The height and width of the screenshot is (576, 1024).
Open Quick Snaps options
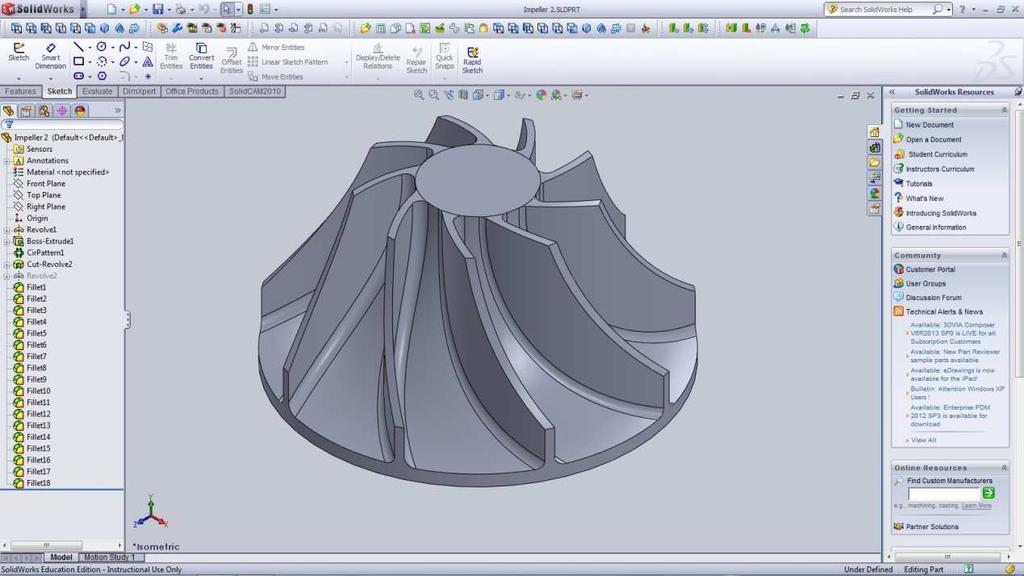[444, 57]
